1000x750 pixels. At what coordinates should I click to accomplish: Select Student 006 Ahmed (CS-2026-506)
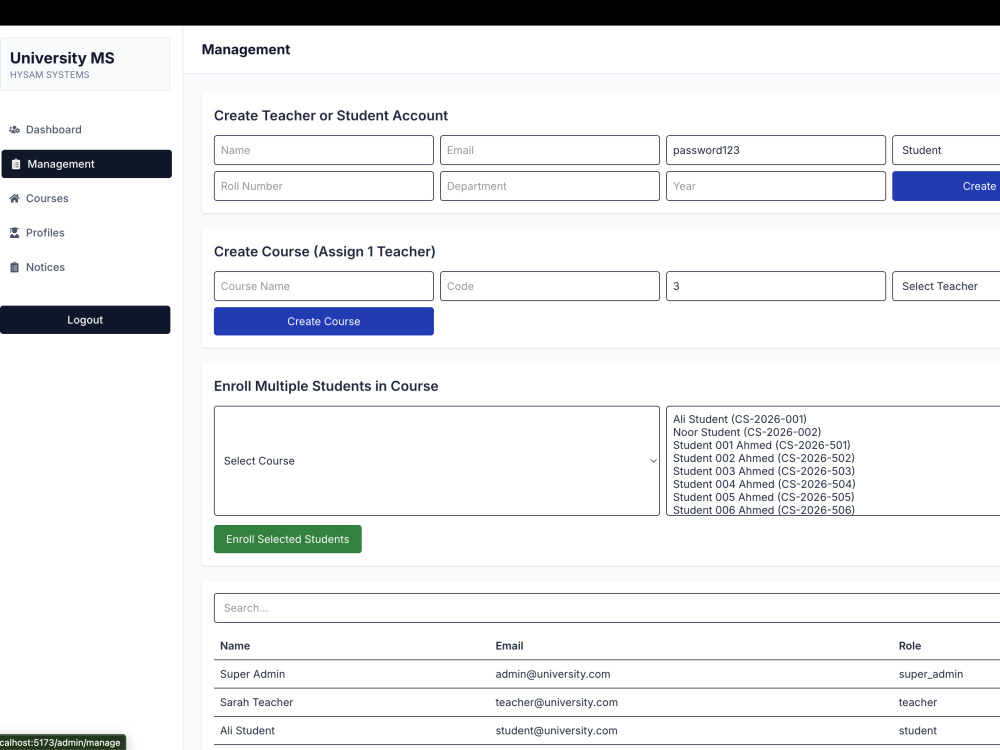[x=764, y=510]
